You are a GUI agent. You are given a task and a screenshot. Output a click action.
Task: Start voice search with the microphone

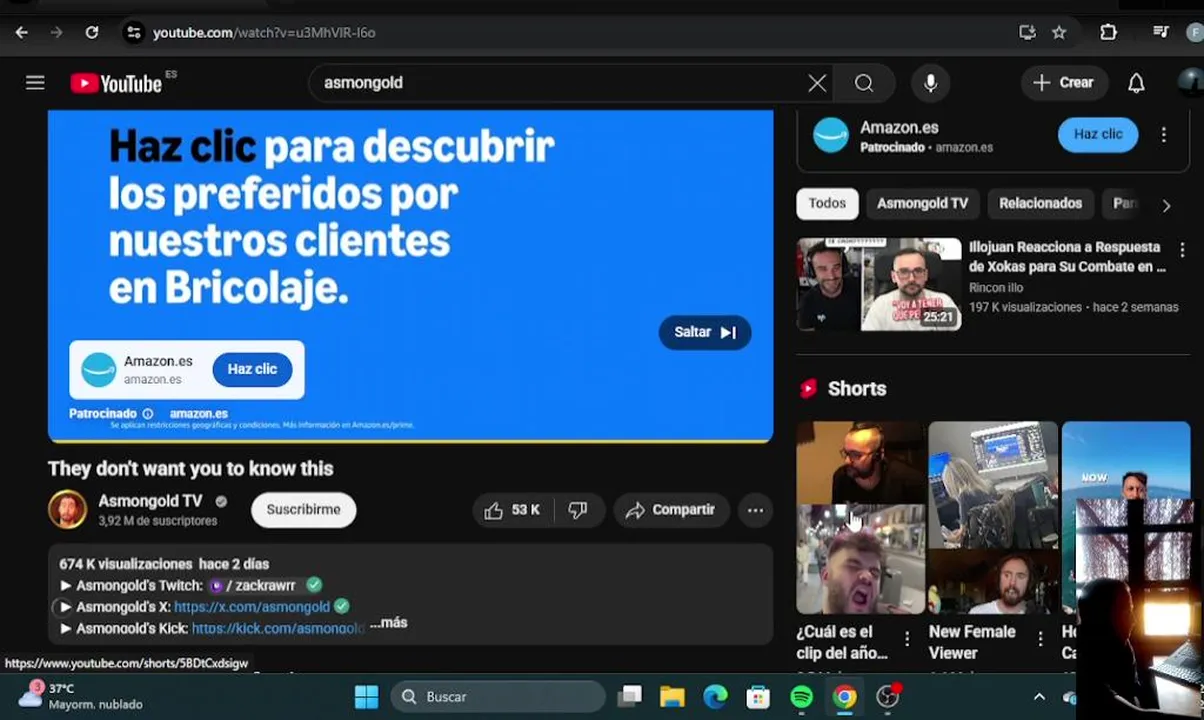point(931,83)
